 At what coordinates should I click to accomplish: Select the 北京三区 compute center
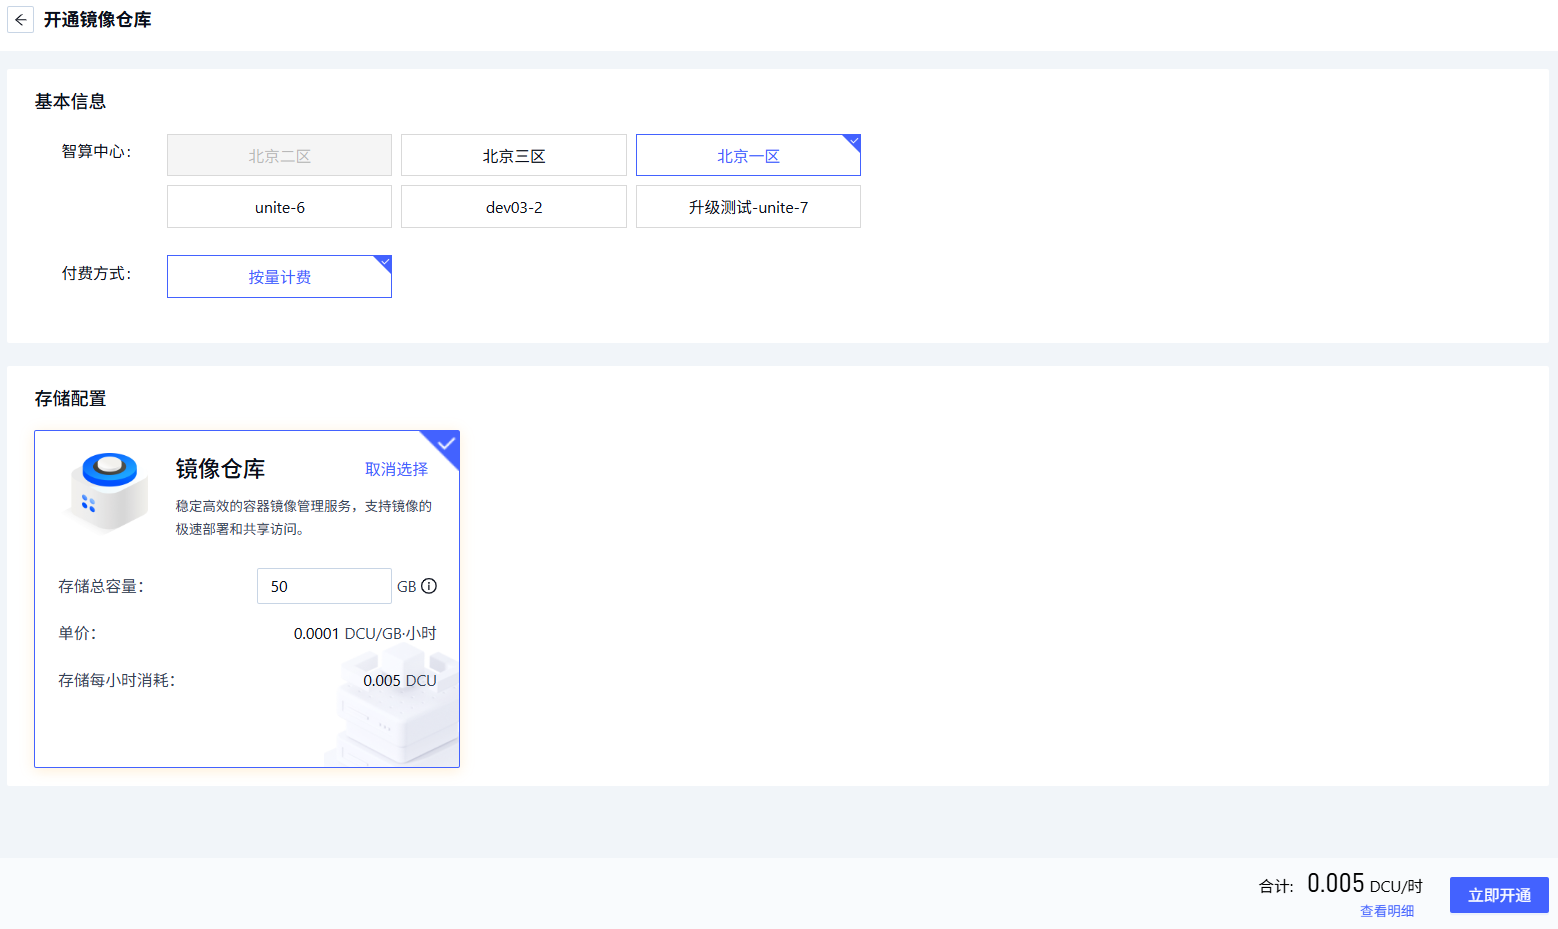pyautogui.click(x=513, y=155)
